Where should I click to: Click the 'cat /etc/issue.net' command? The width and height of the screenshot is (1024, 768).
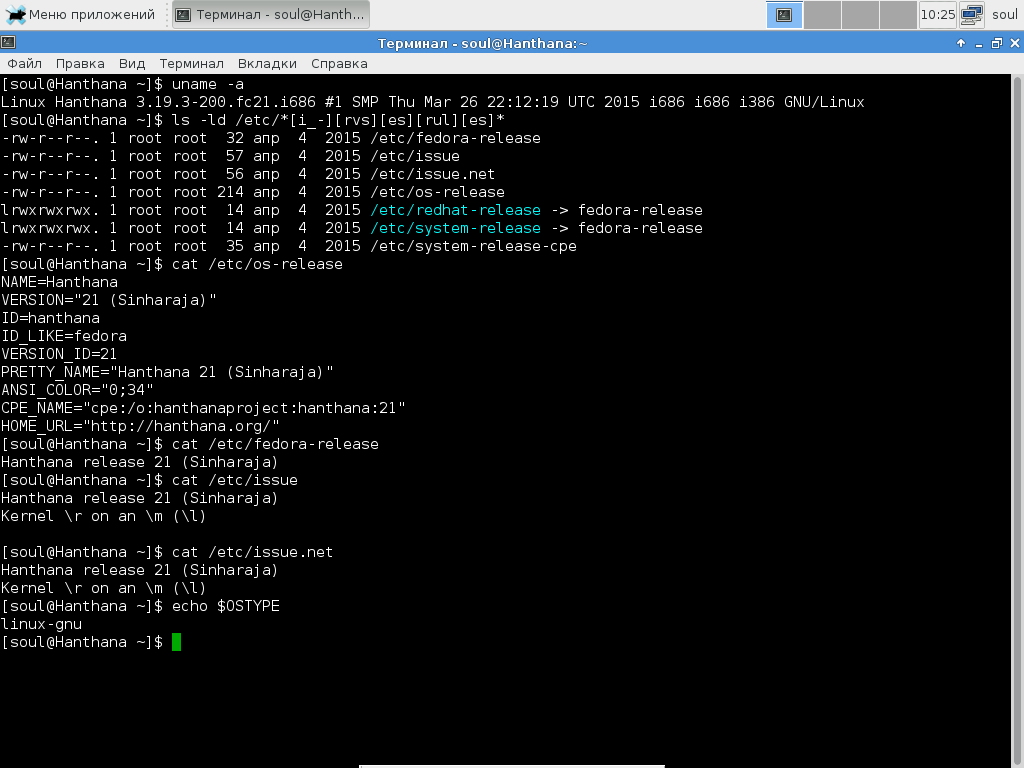(253, 552)
